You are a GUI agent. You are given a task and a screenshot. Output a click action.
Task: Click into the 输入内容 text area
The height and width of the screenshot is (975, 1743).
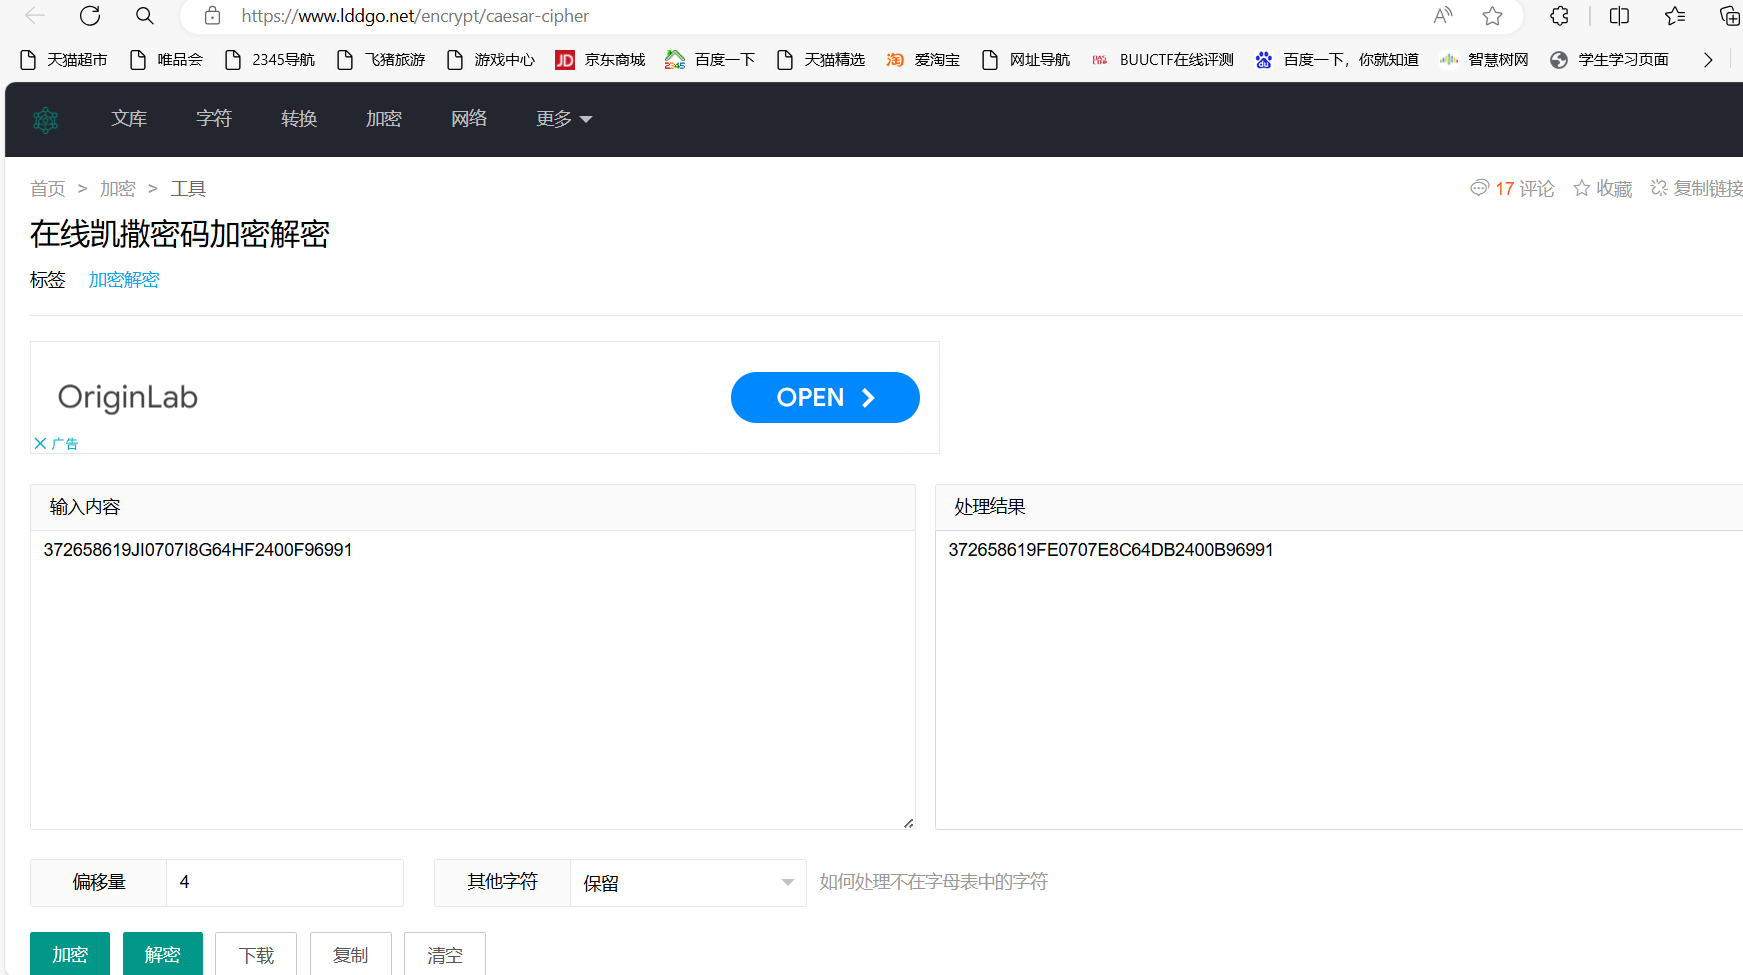tap(473, 680)
